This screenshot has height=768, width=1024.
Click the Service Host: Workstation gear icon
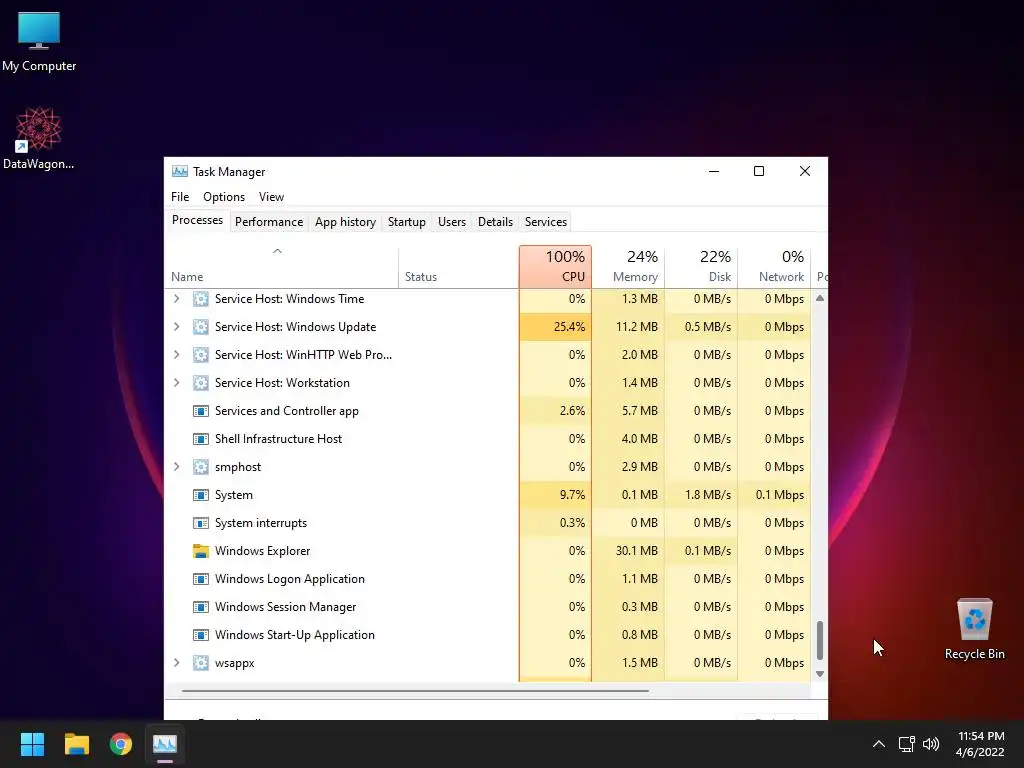(x=200, y=383)
